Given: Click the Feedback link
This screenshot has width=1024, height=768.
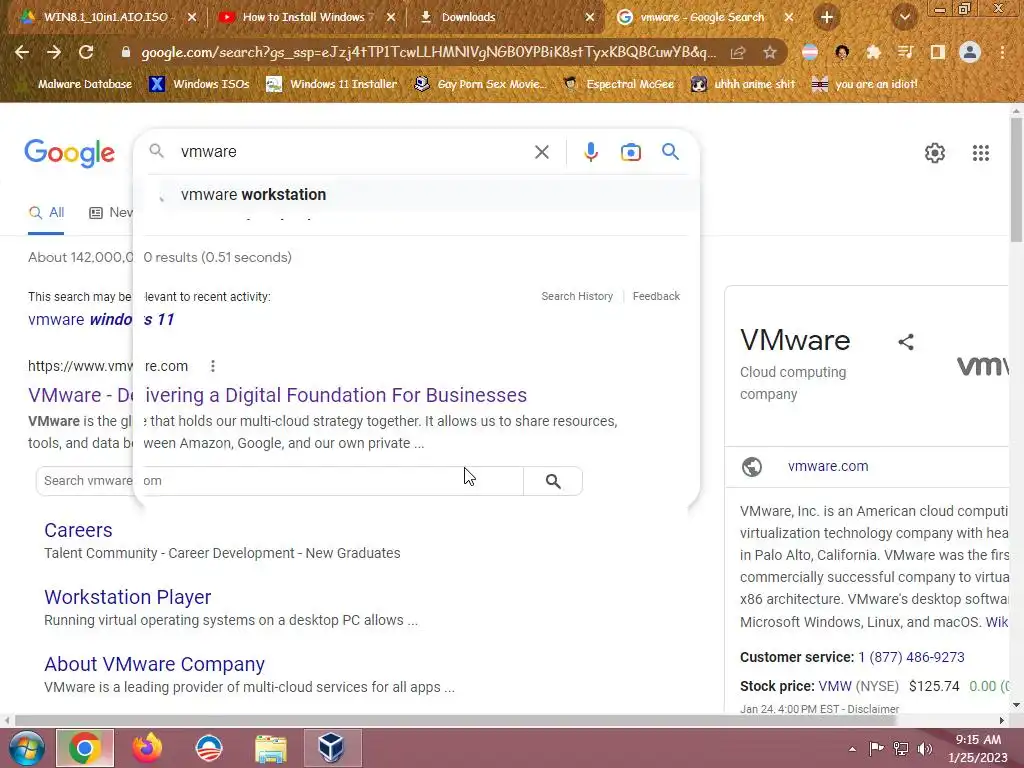Looking at the screenshot, I should click(656, 296).
